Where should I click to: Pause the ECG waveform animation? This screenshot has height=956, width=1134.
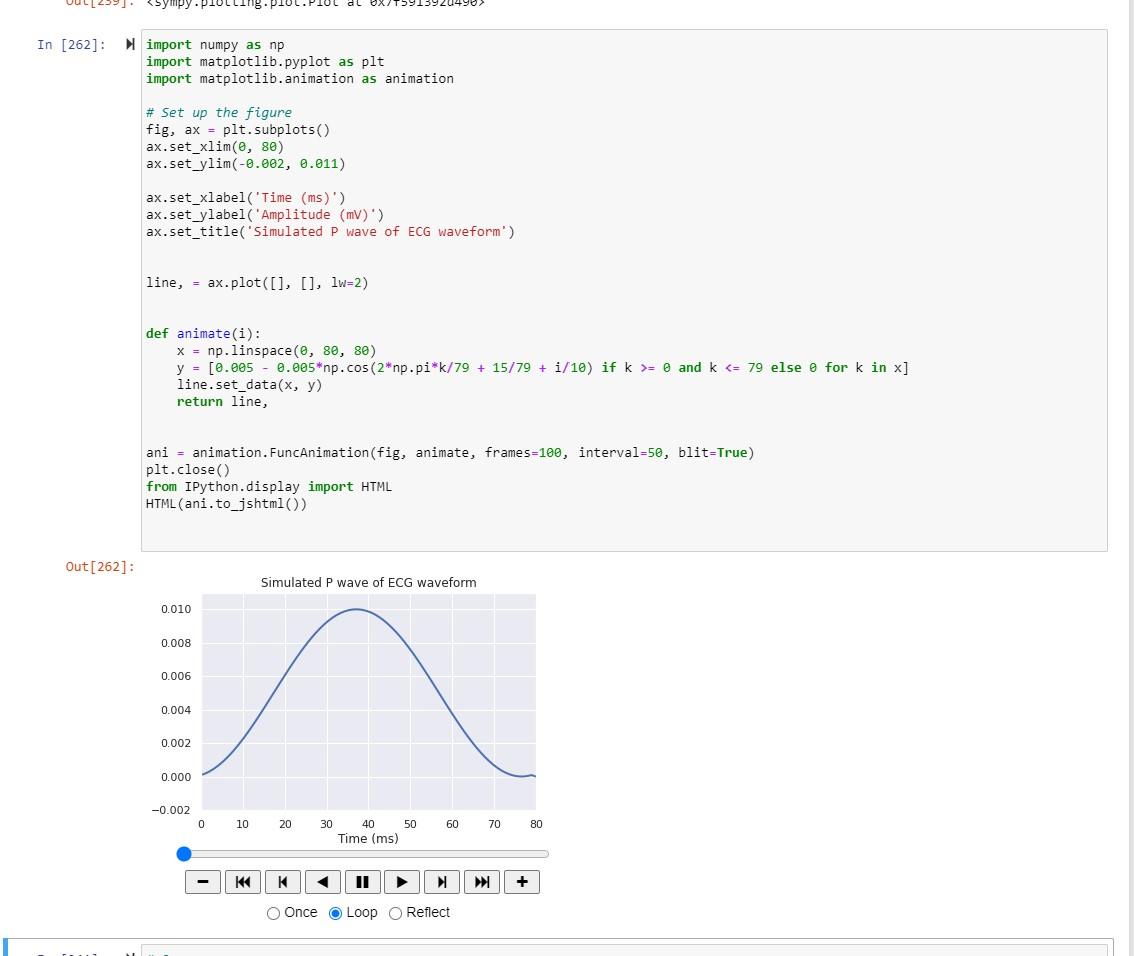(362, 881)
